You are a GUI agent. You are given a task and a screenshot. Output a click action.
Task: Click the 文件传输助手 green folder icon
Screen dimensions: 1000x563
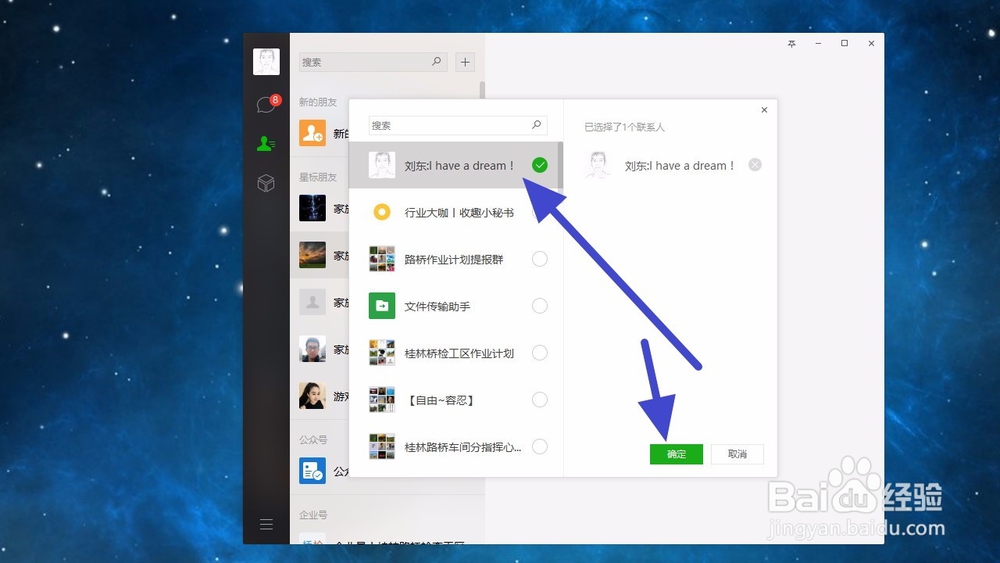pos(382,306)
